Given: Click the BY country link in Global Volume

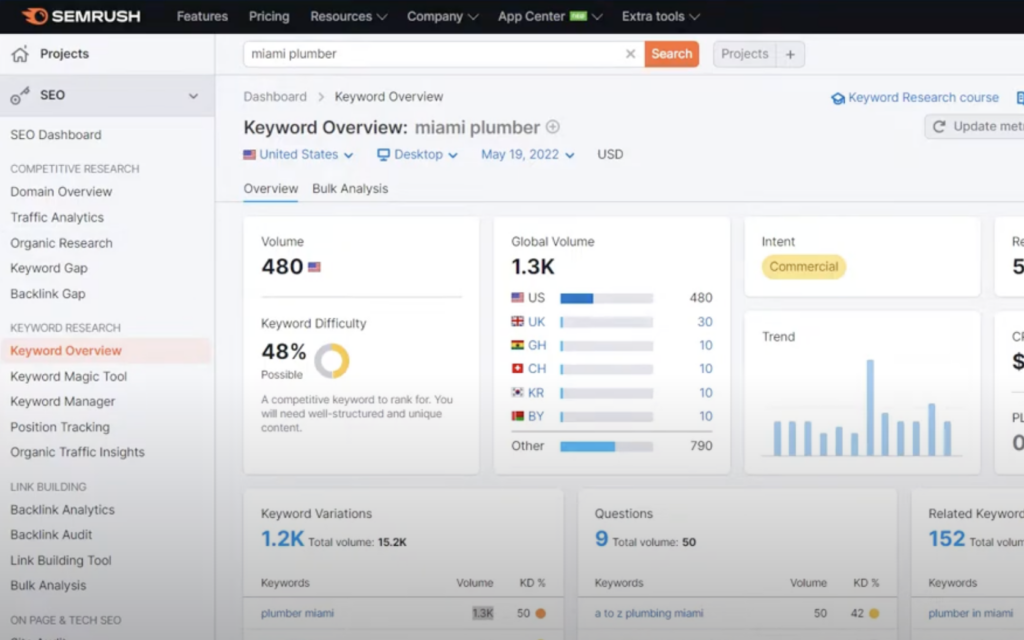Looking at the screenshot, I should [536, 417].
